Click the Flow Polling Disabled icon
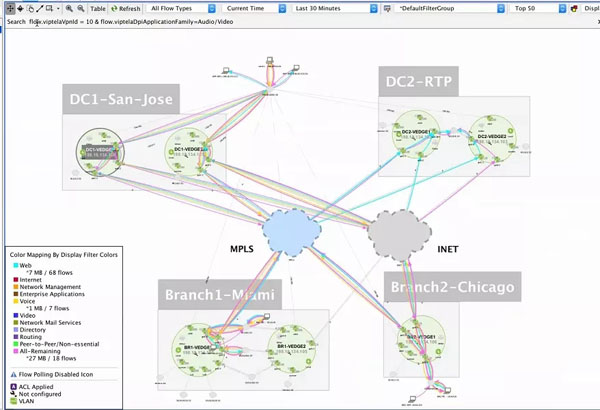Image resolution: width=600 pixels, height=410 pixels. click(x=13, y=374)
